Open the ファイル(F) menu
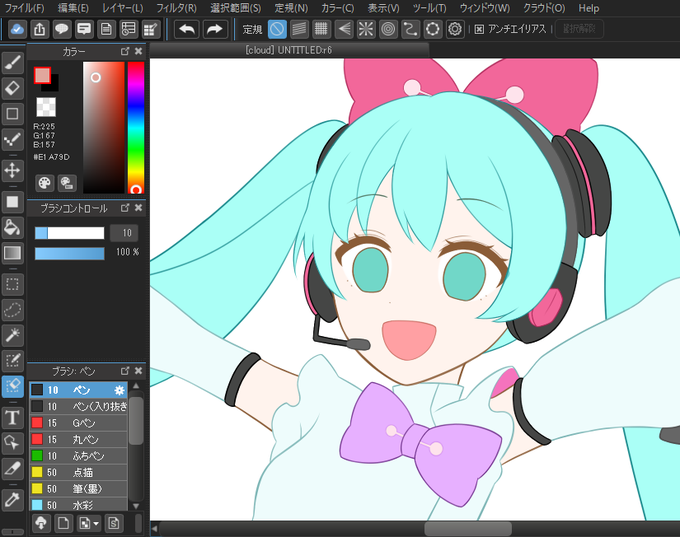Image resolution: width=680 pixels, height=537 pixels. [25, 8]
